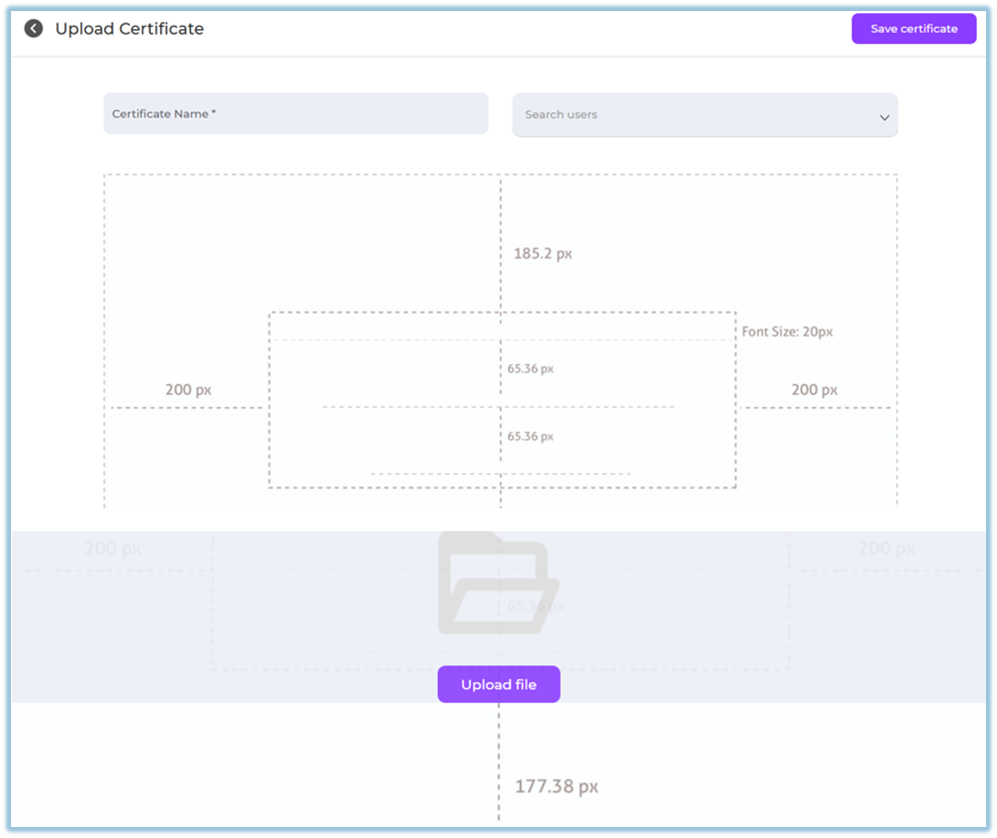Viewport: 997px width, 838px height.
Task: Click the Upload Certificate page title
Action: [x=129, y=29]
